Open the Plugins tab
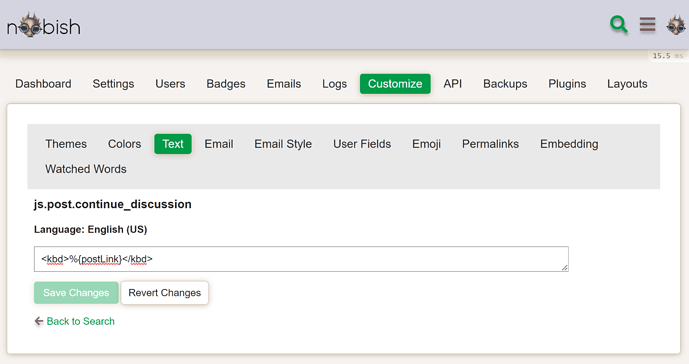 tap(567, 84)
